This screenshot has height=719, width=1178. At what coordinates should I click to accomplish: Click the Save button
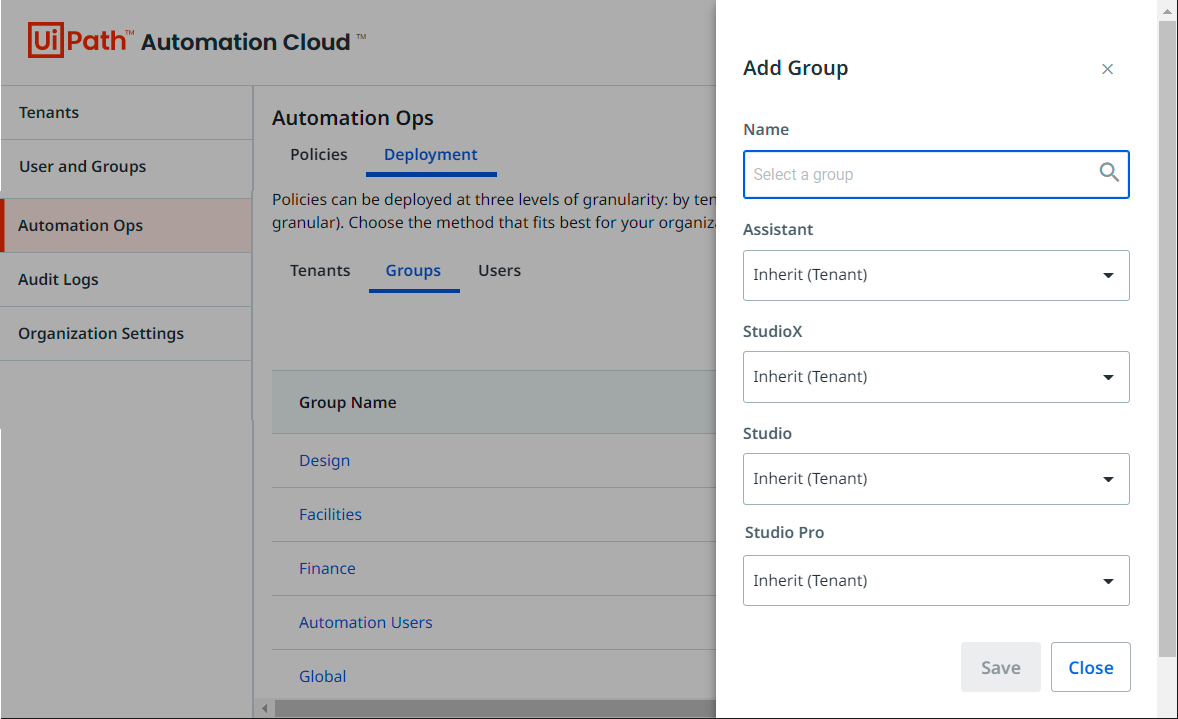[1001, 667]
